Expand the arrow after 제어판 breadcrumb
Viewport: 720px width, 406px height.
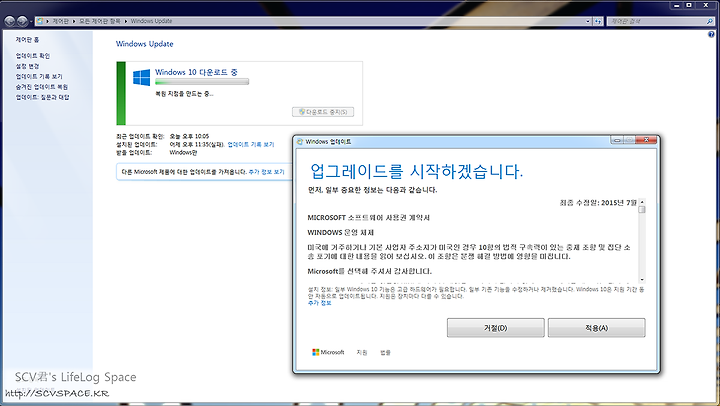point(74,21)
